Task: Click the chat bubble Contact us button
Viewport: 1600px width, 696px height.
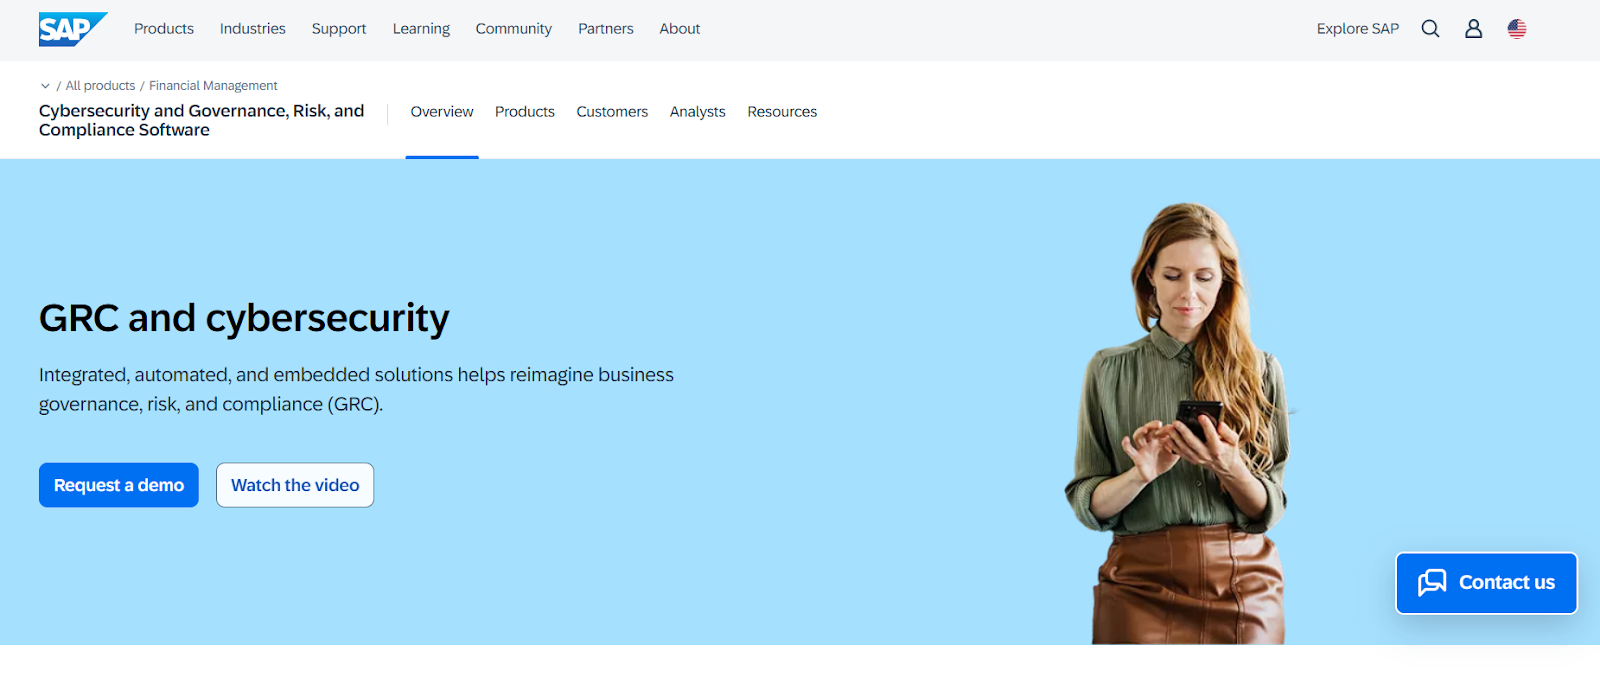Action: coord(1486,583)
